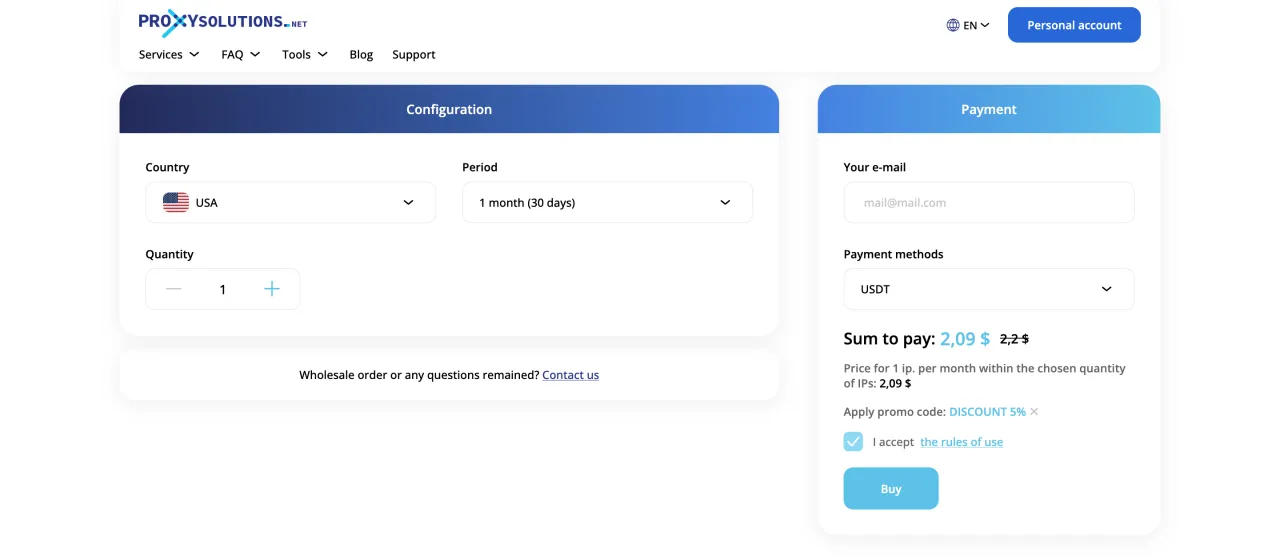Click the USA flag icon
This screenshot has height=557, width=1280.
(176, 202)
